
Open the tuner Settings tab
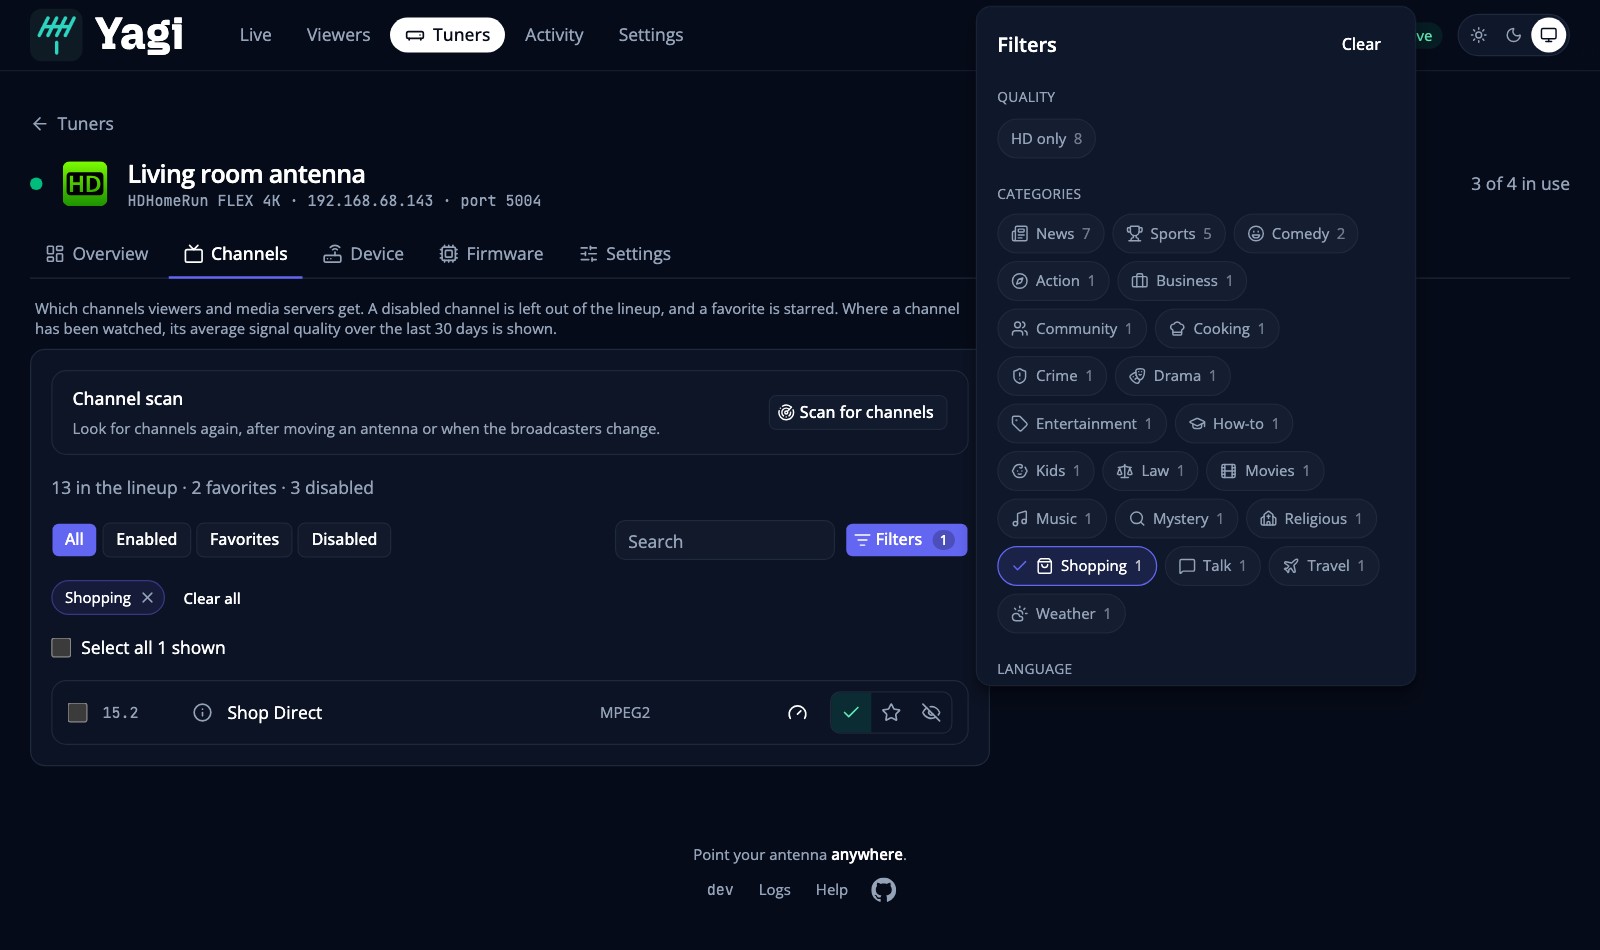point(625,254)
